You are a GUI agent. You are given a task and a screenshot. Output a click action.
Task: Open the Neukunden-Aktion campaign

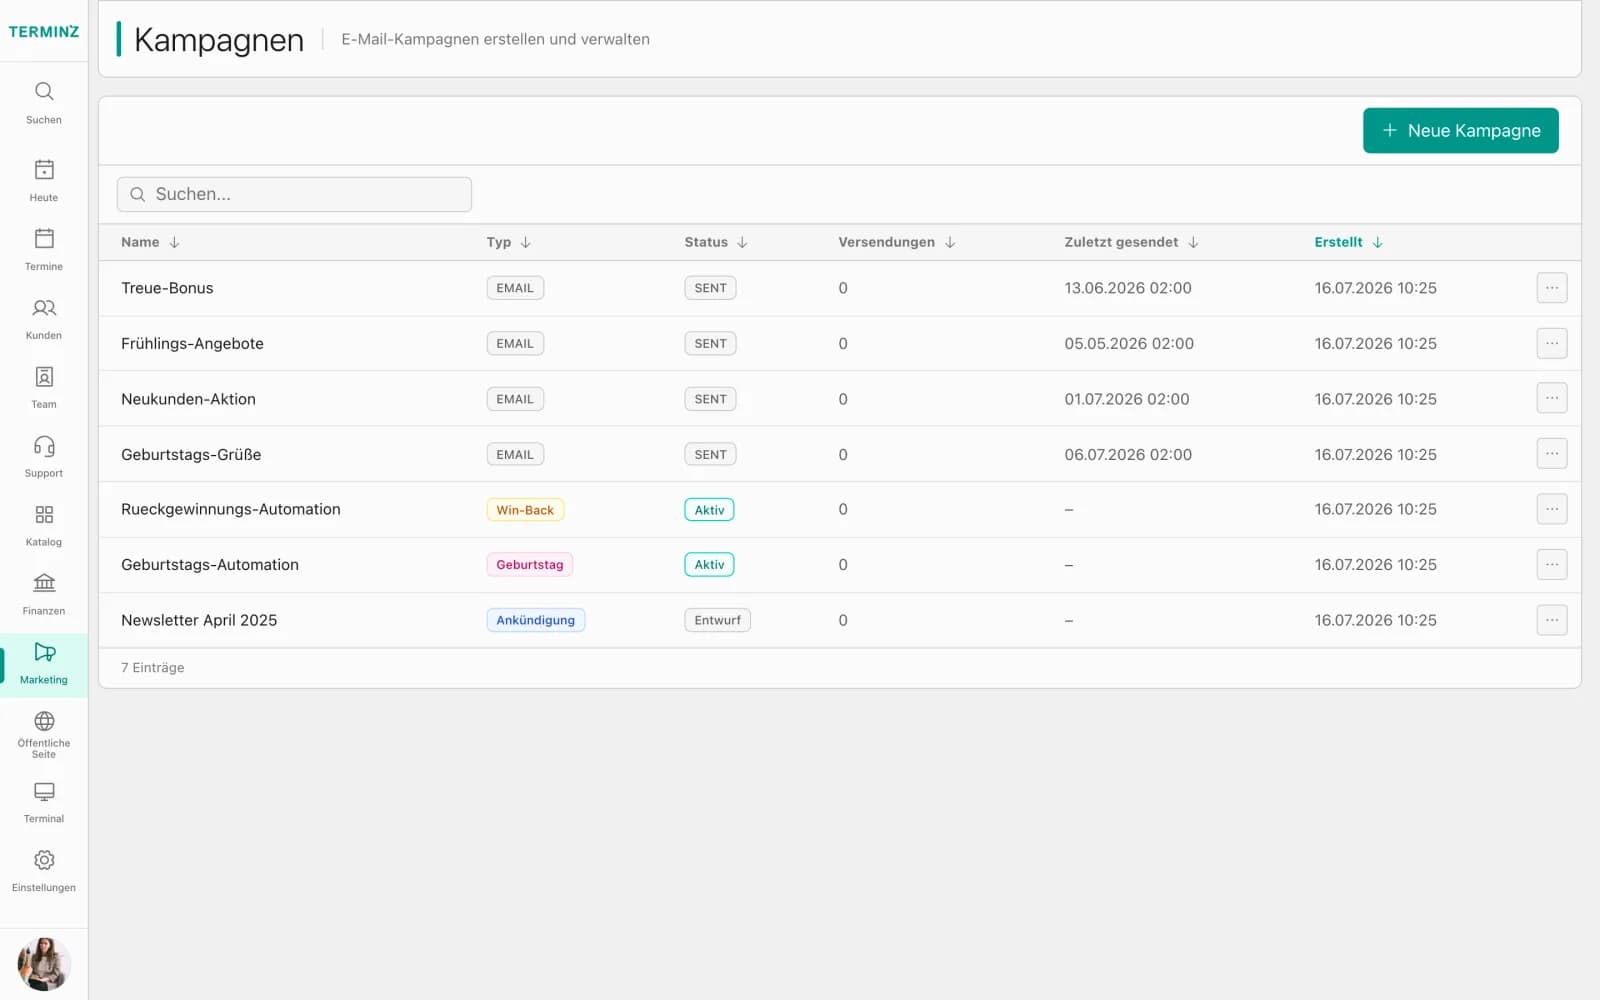pos(188,399)
